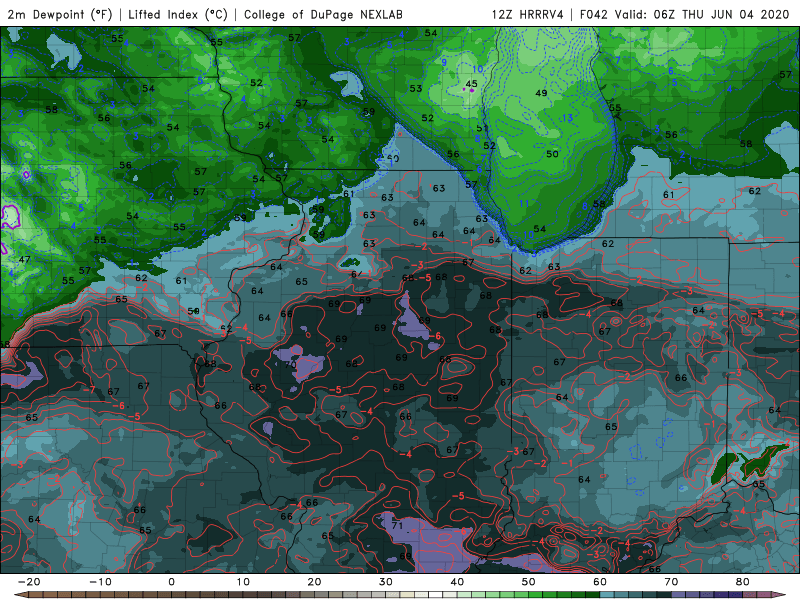
Task: Click the red -7 lifted index contour label
Action: click(90, 390)
